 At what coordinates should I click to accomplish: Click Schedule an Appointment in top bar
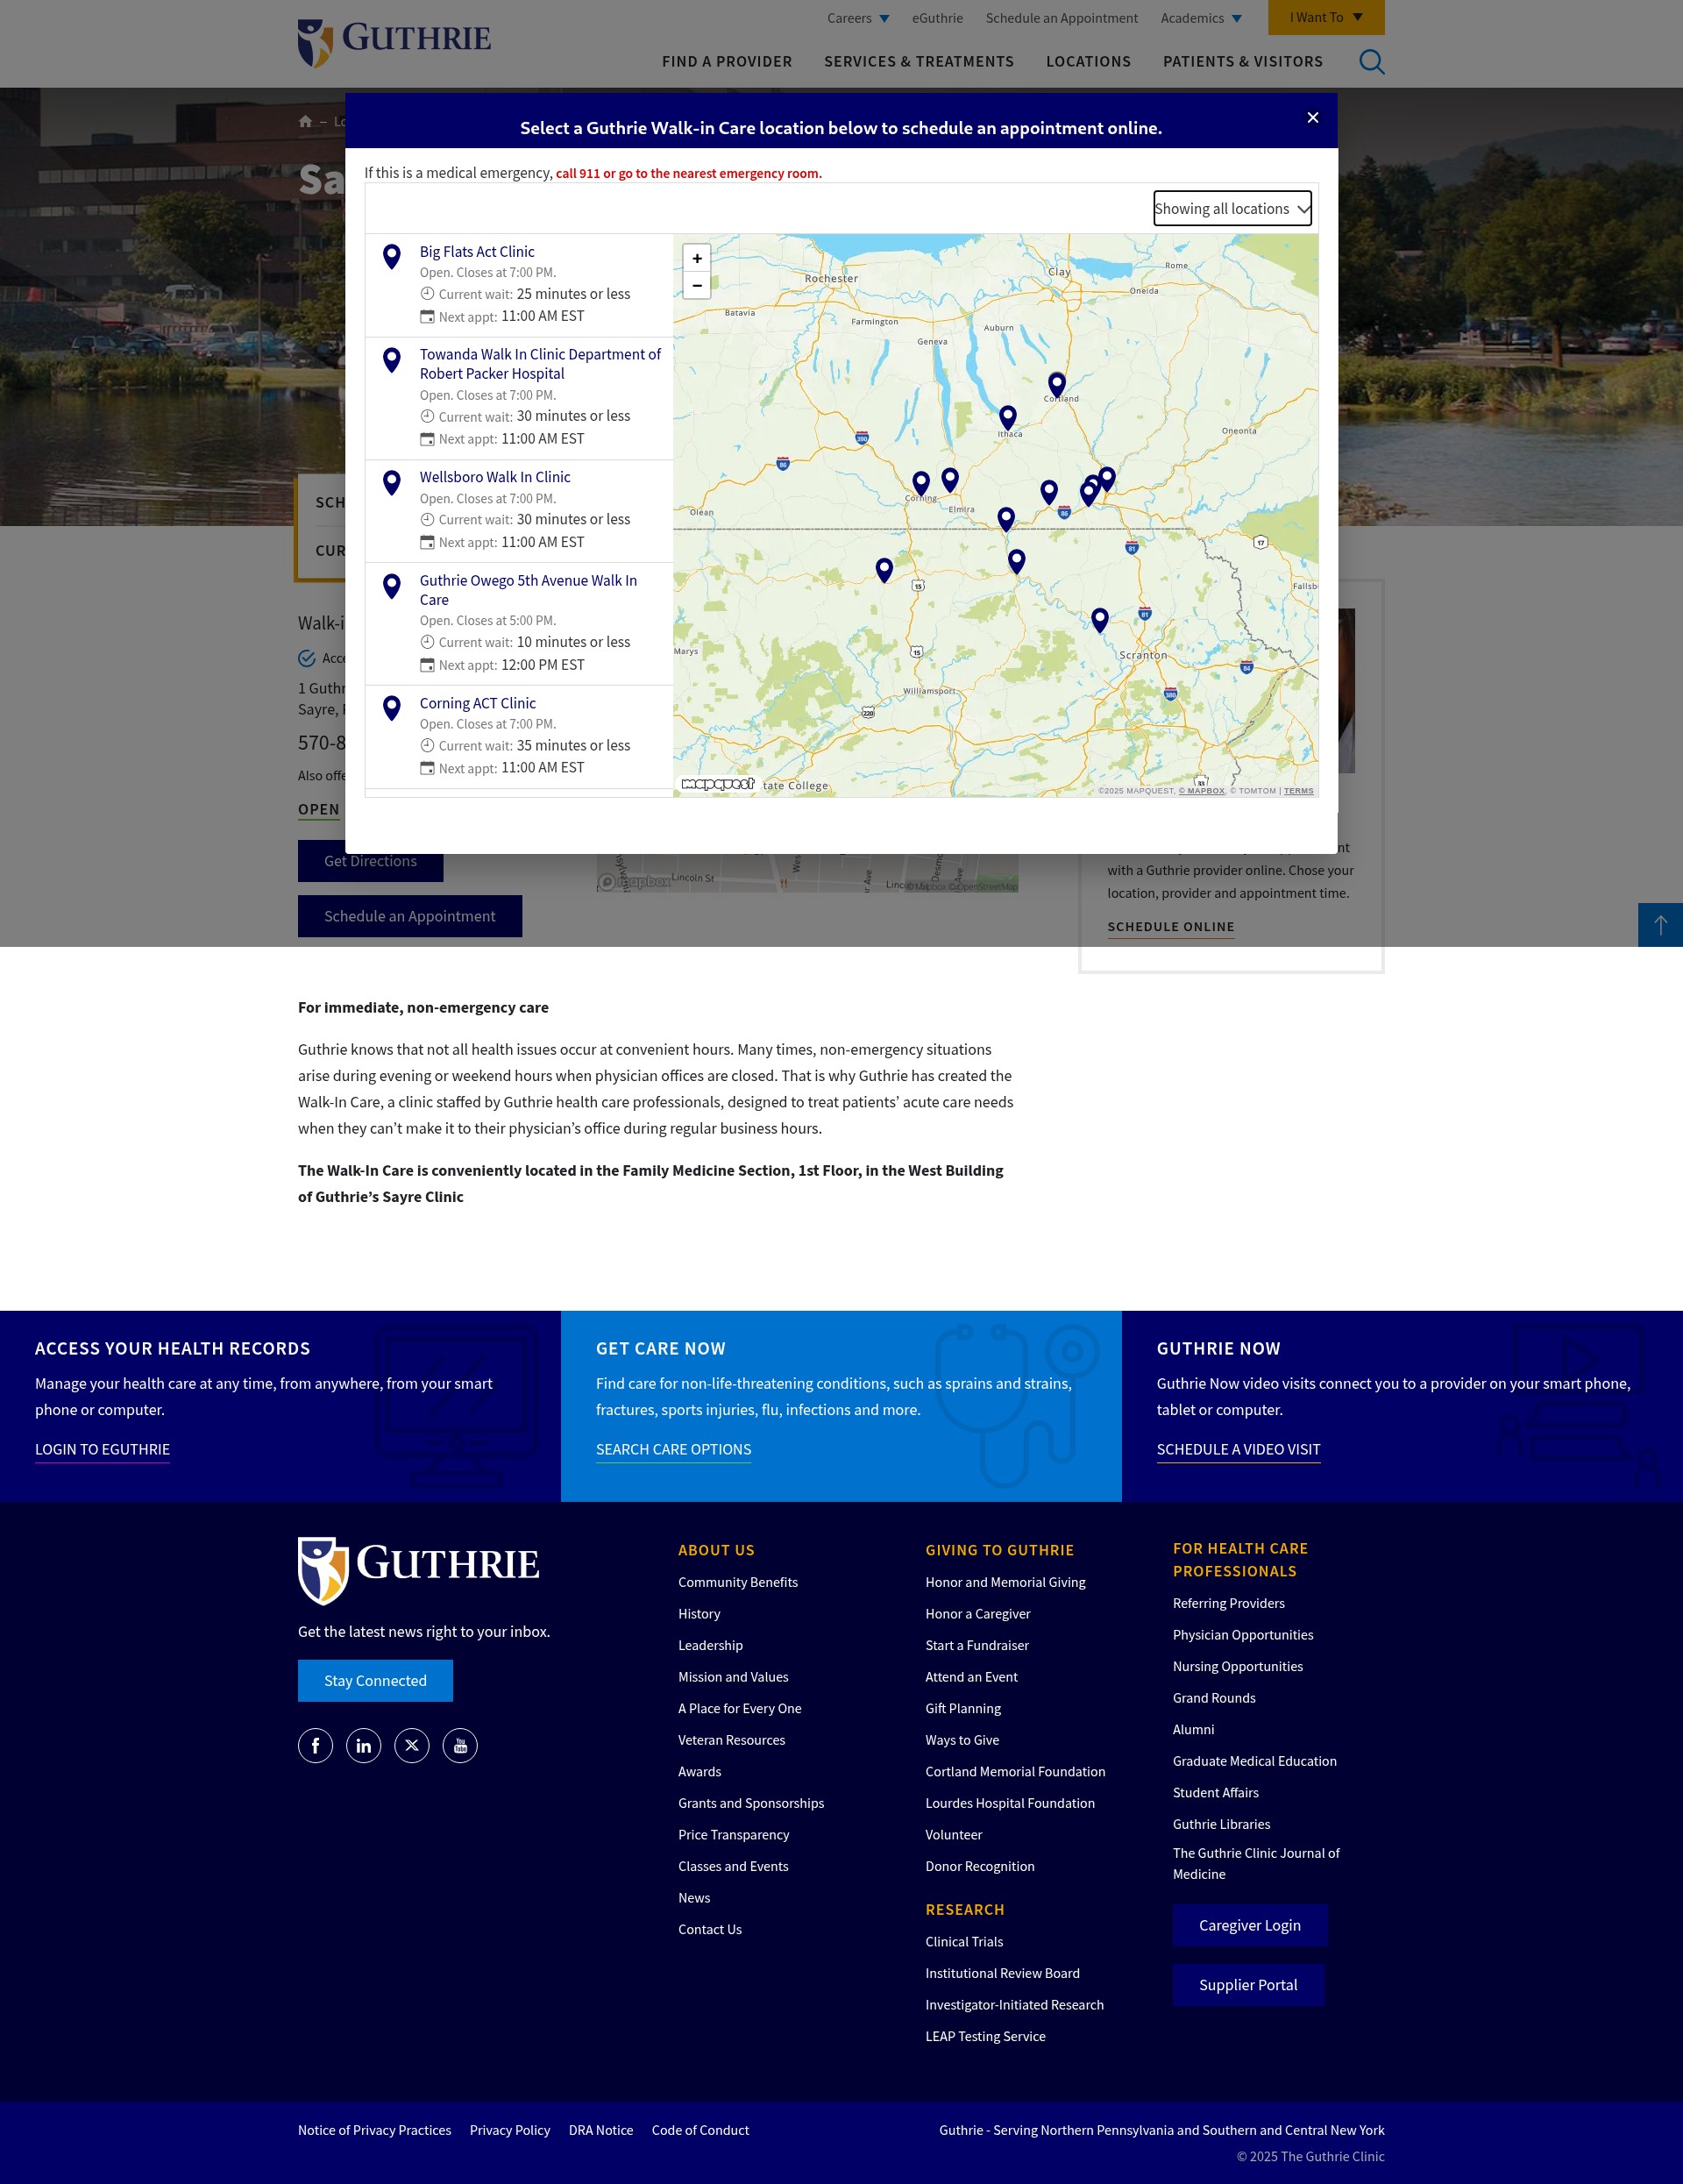click(1061, 18)
